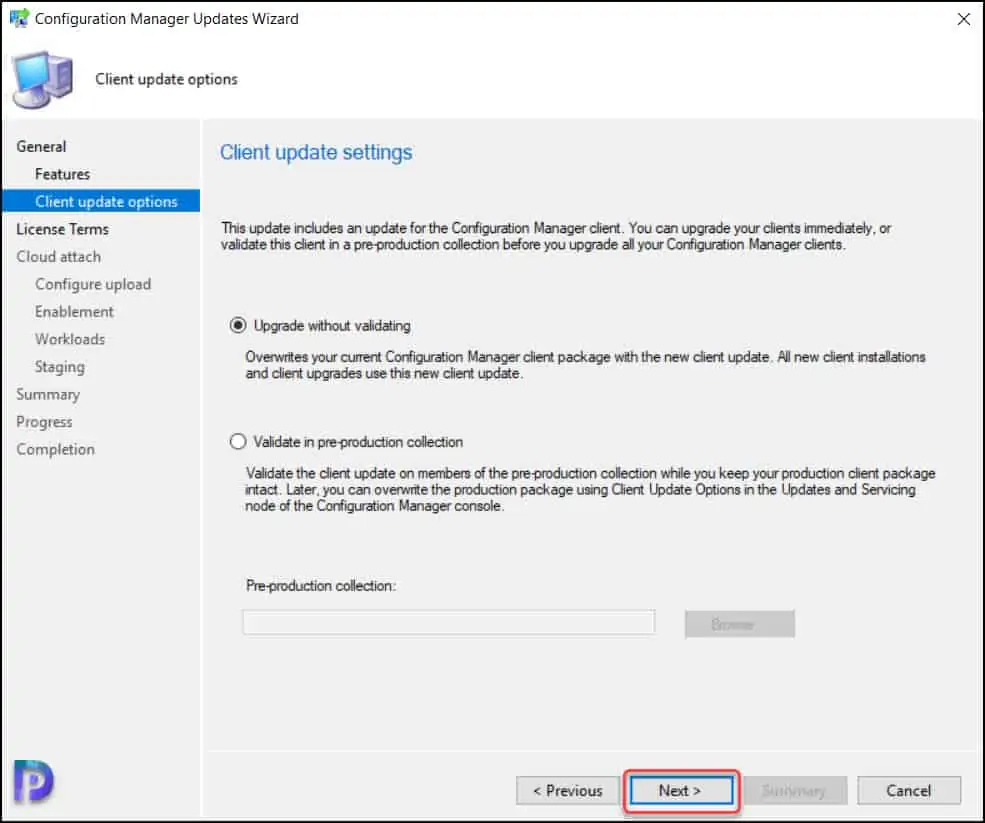The height and width of the screenshot is (823, 985).
Task: Click the Client update settings heading
Action: (x=316, y=153)
